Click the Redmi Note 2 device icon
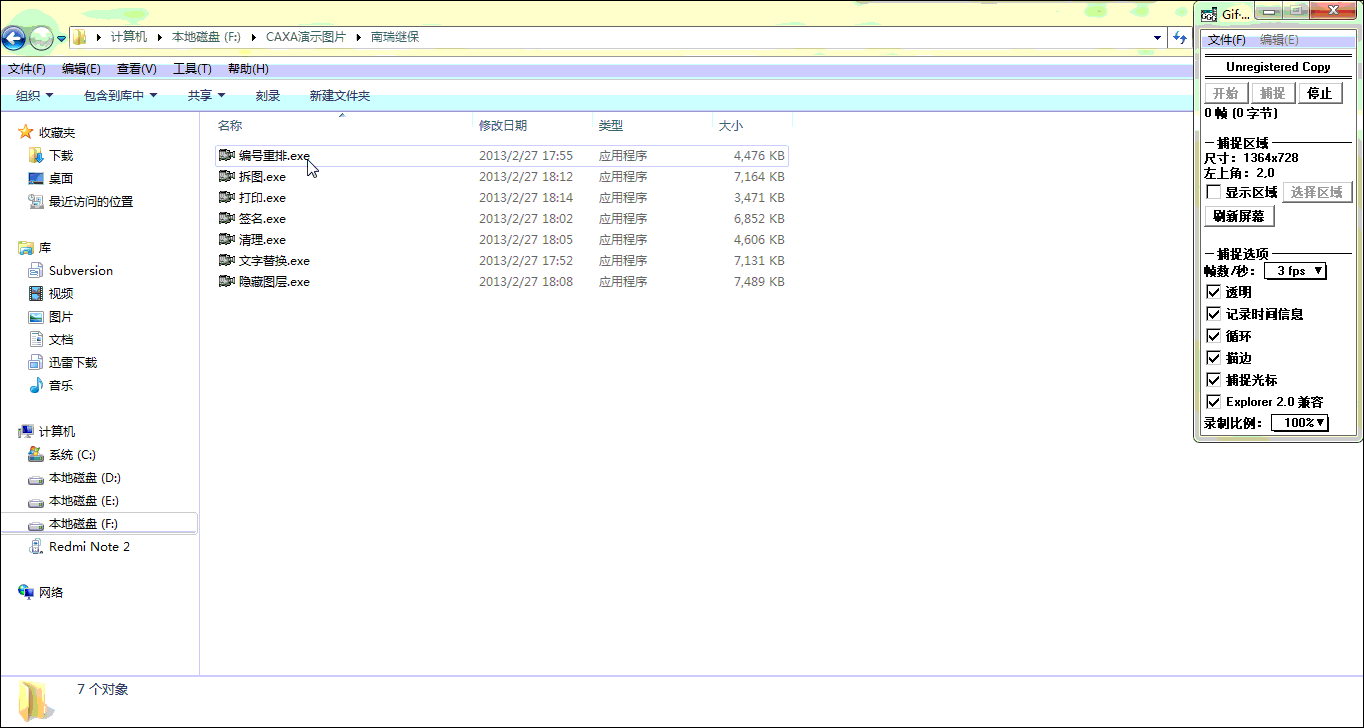Screen dimensions: 1364x728 (x=36, y=547)
